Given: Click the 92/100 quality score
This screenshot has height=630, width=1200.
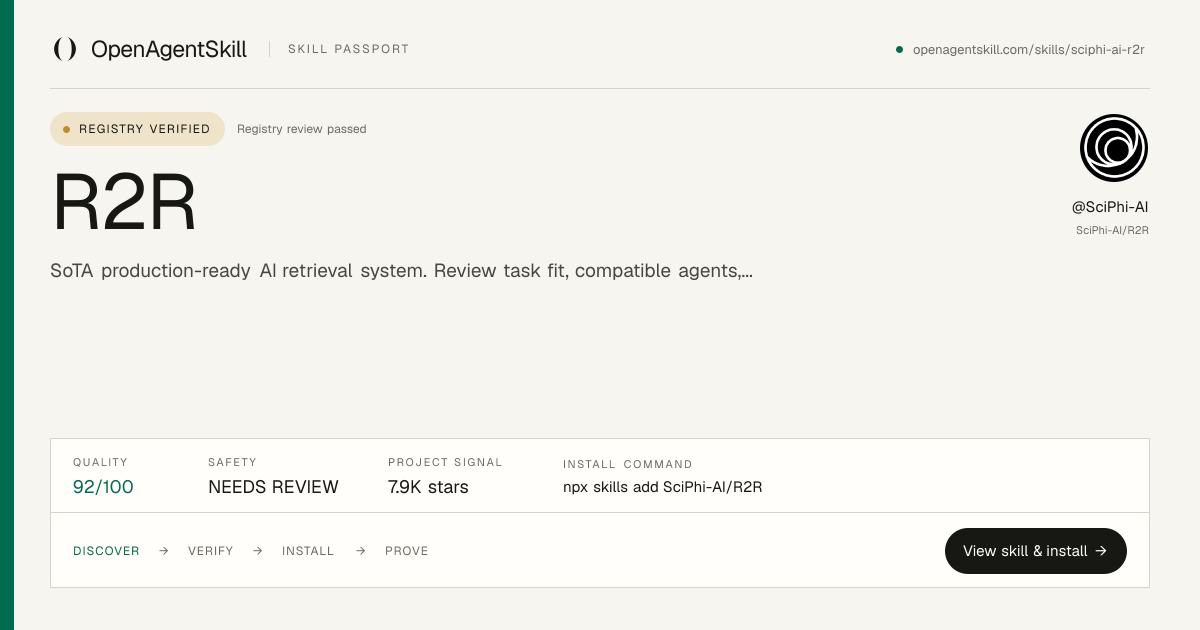Looking at the screenshot, I should (x=103, y=487).
